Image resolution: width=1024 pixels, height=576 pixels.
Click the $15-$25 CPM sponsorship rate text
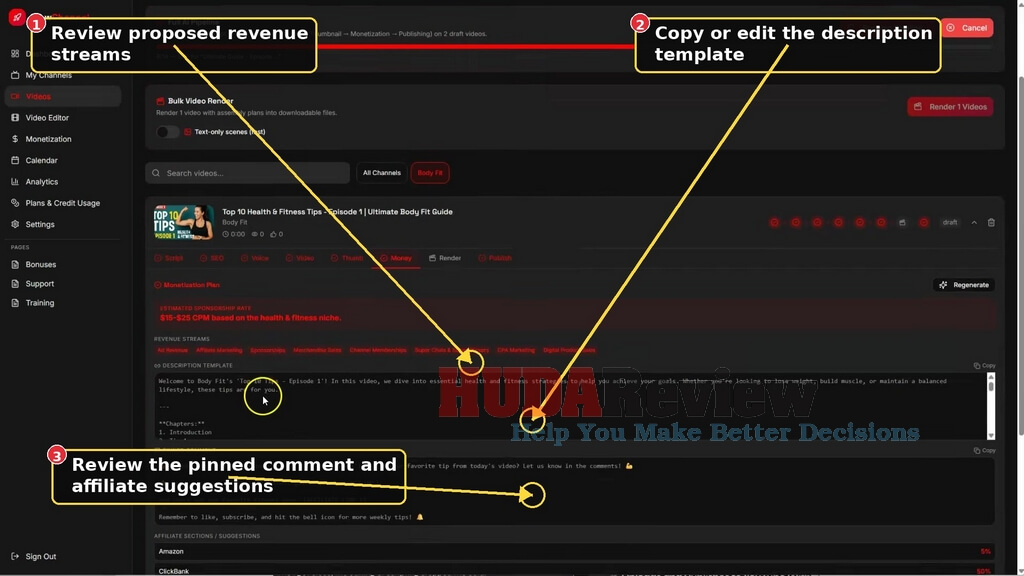(250, 318)
